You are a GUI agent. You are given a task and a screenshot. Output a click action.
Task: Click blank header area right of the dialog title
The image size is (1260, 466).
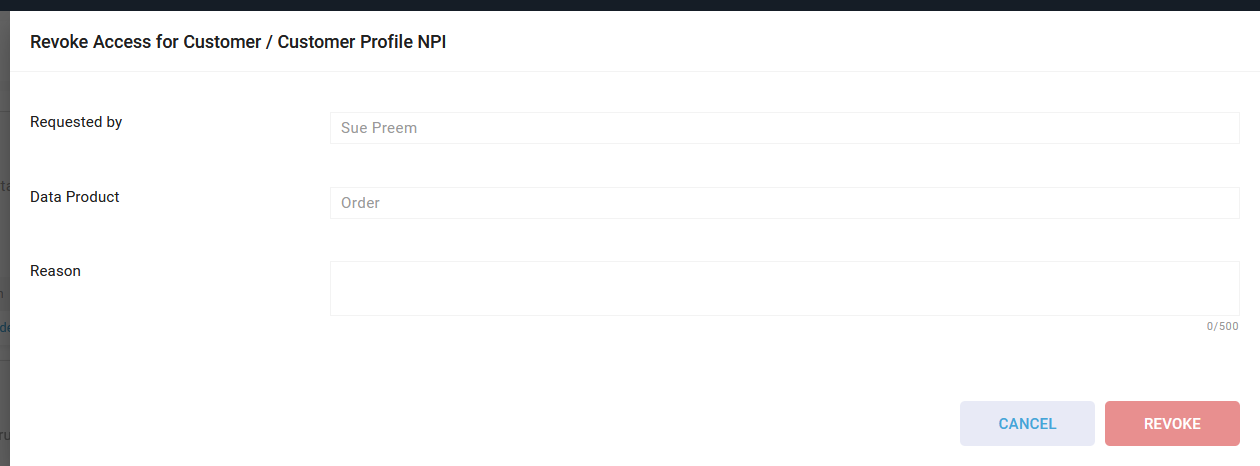tap(850, 42)
